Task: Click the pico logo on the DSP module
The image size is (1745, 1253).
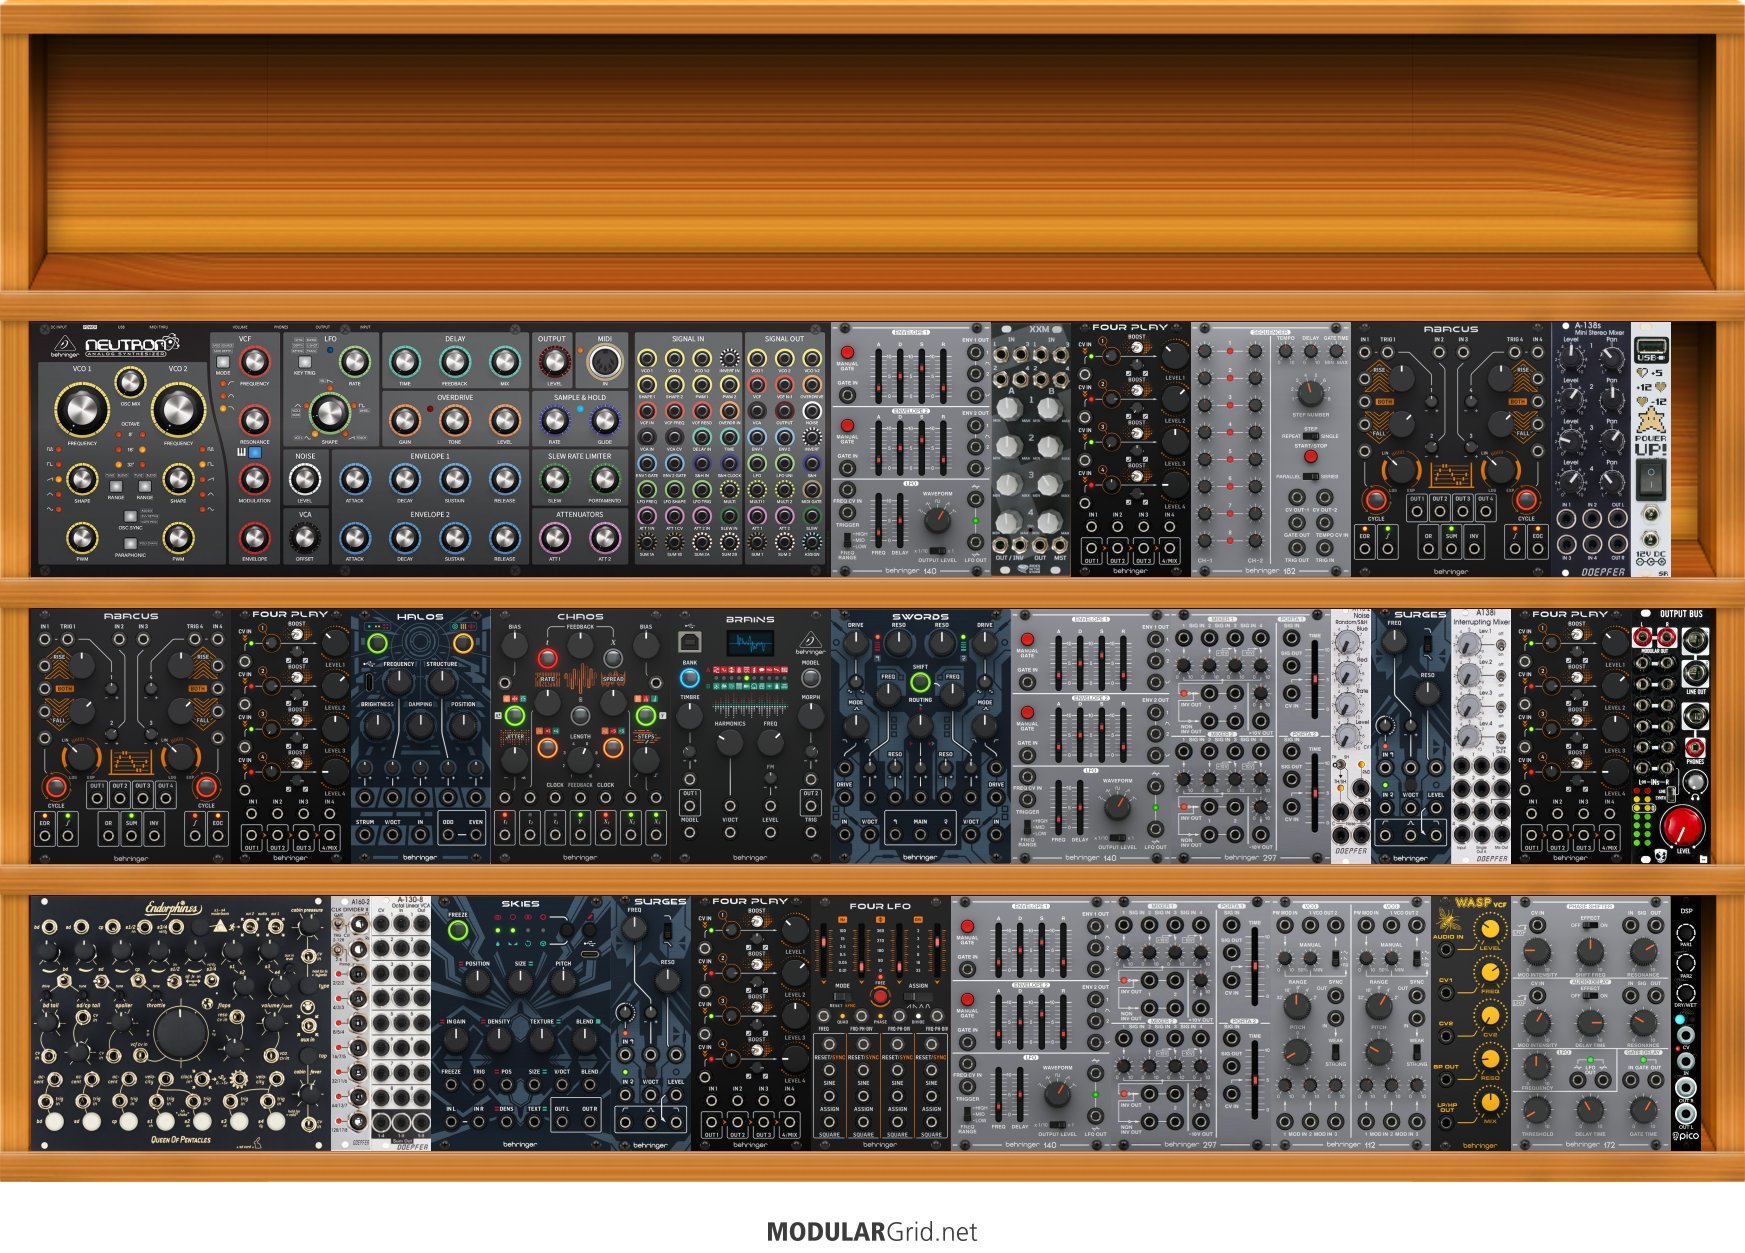Action: point(1685,1136)
